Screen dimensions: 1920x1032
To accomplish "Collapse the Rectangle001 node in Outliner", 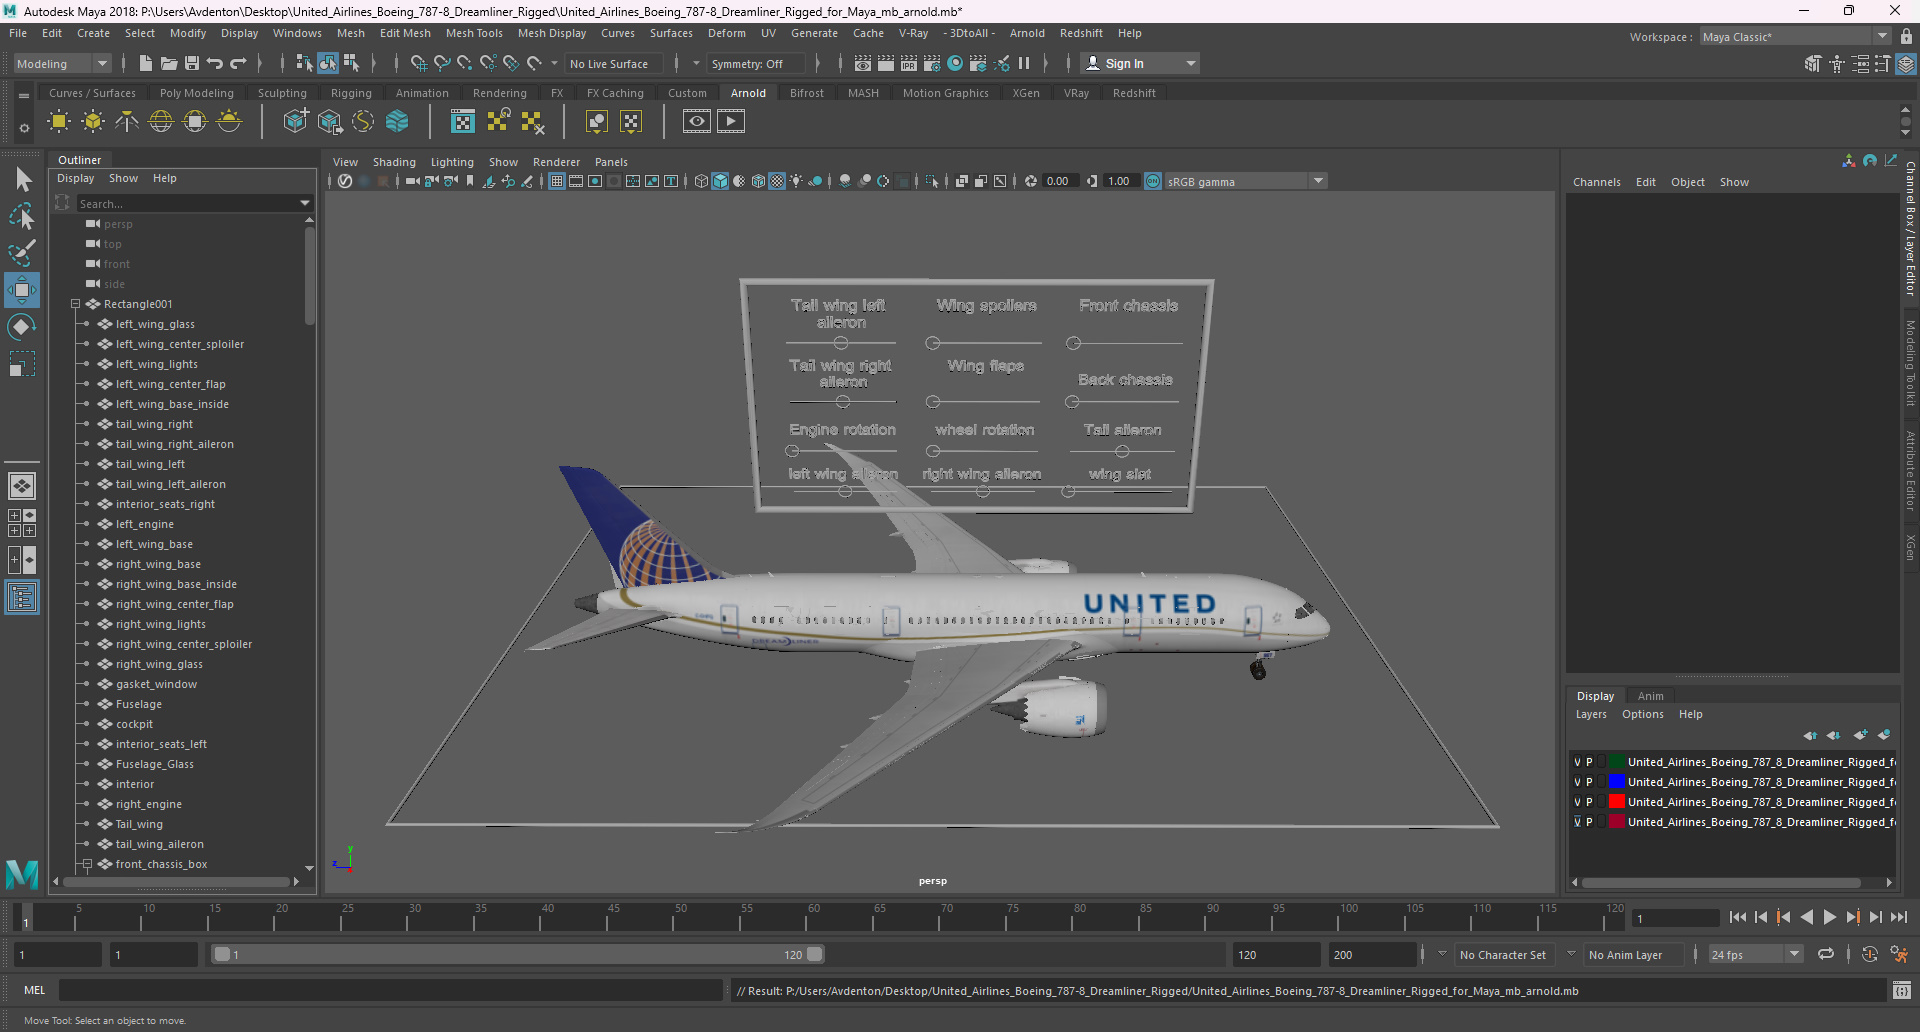I will tap(75, 304).
